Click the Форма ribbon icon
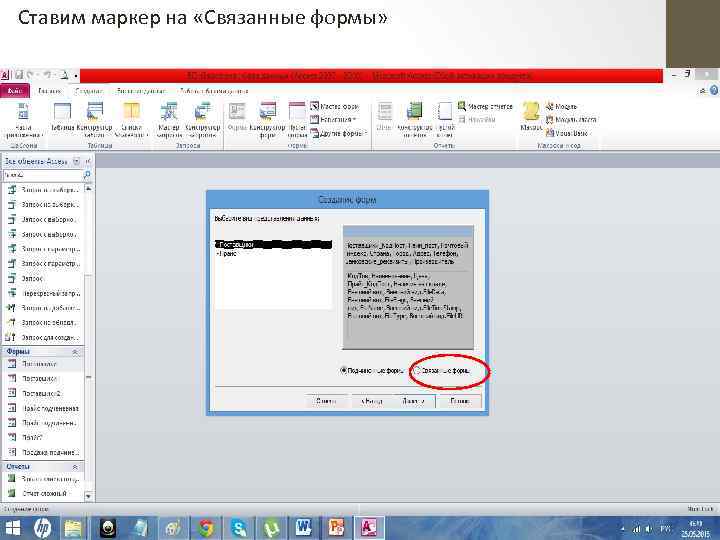Screen dimensions: 720x540 [237, 117]
